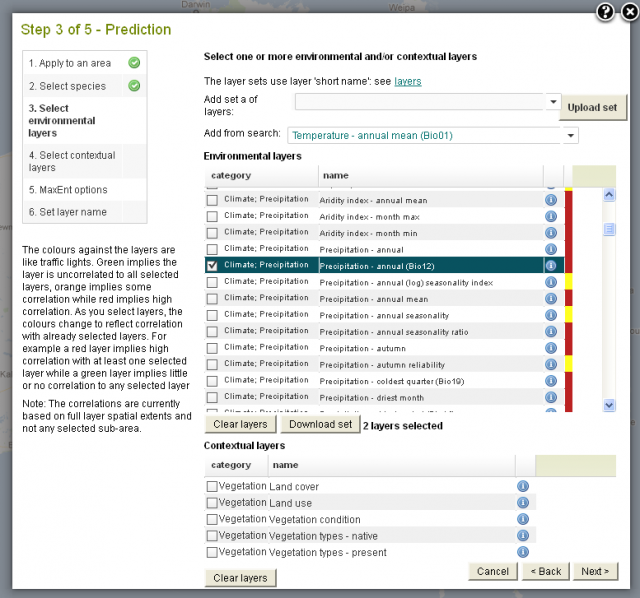Open the 'Add from search' dropdown arrow

coord(571,135)
